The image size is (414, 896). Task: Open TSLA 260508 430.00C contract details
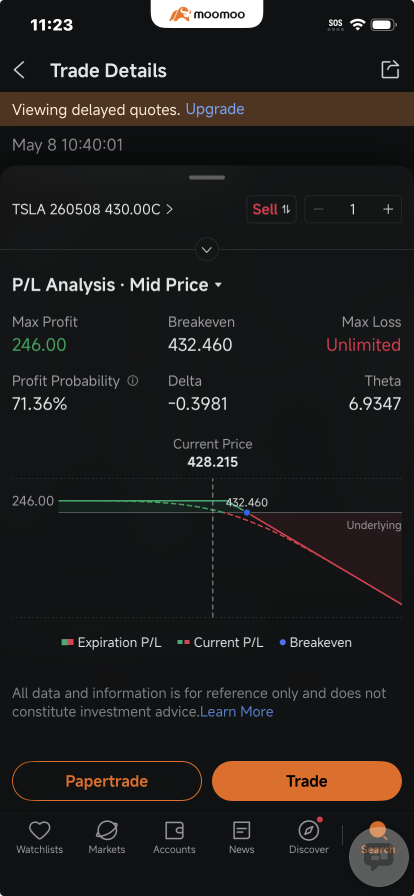93,209
